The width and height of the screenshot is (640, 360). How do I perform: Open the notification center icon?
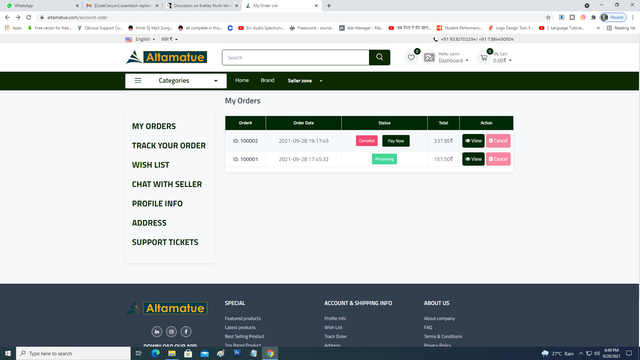pos(629,353)
